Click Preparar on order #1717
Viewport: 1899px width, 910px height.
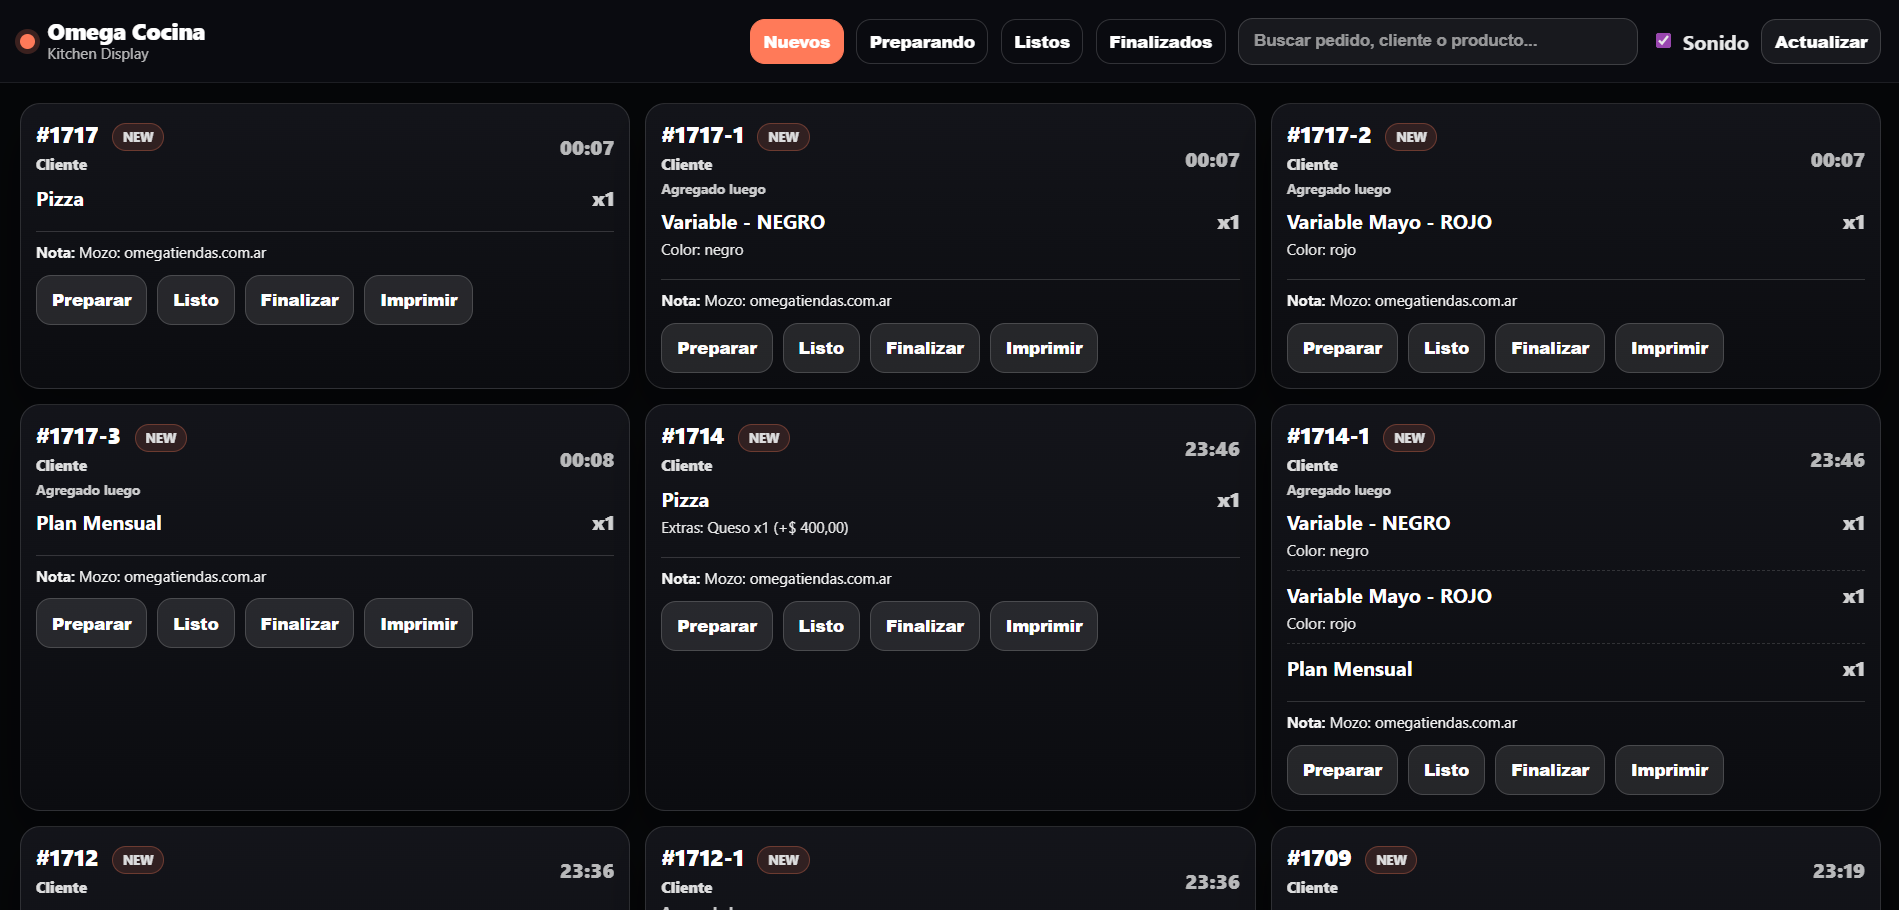[x=91, y=300]
